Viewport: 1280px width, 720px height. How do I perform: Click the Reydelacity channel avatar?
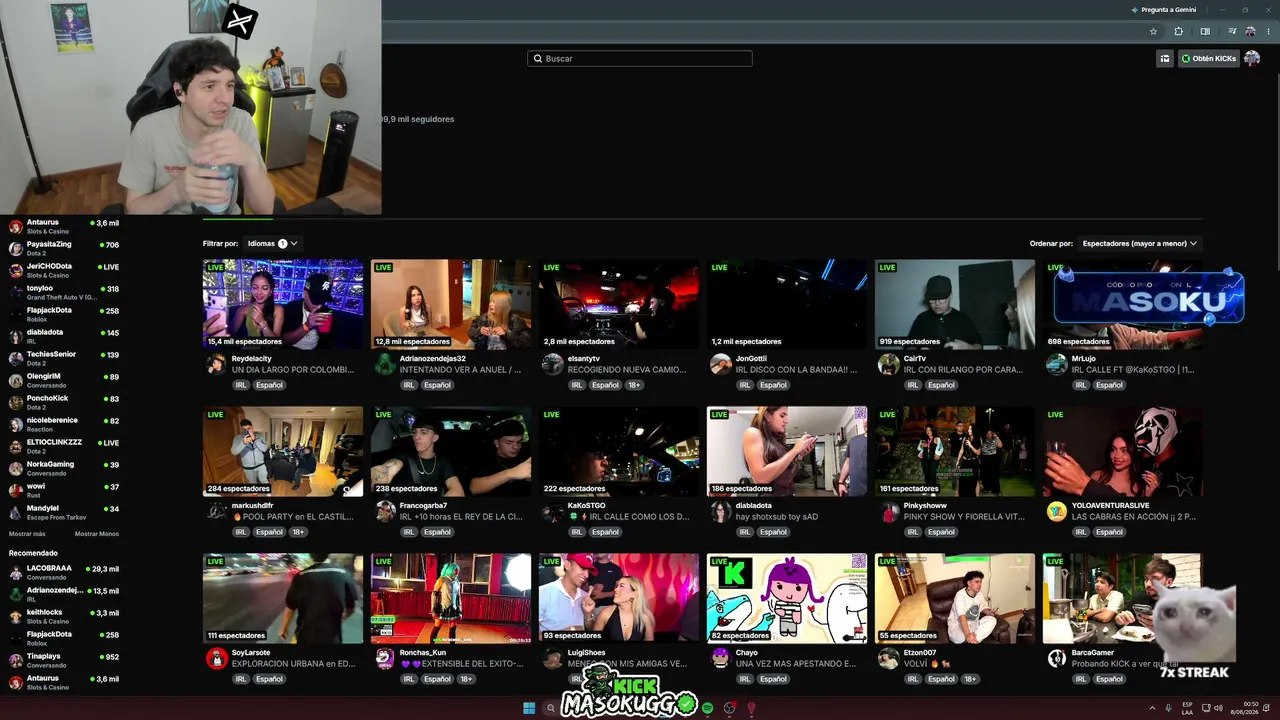[216, 364]
